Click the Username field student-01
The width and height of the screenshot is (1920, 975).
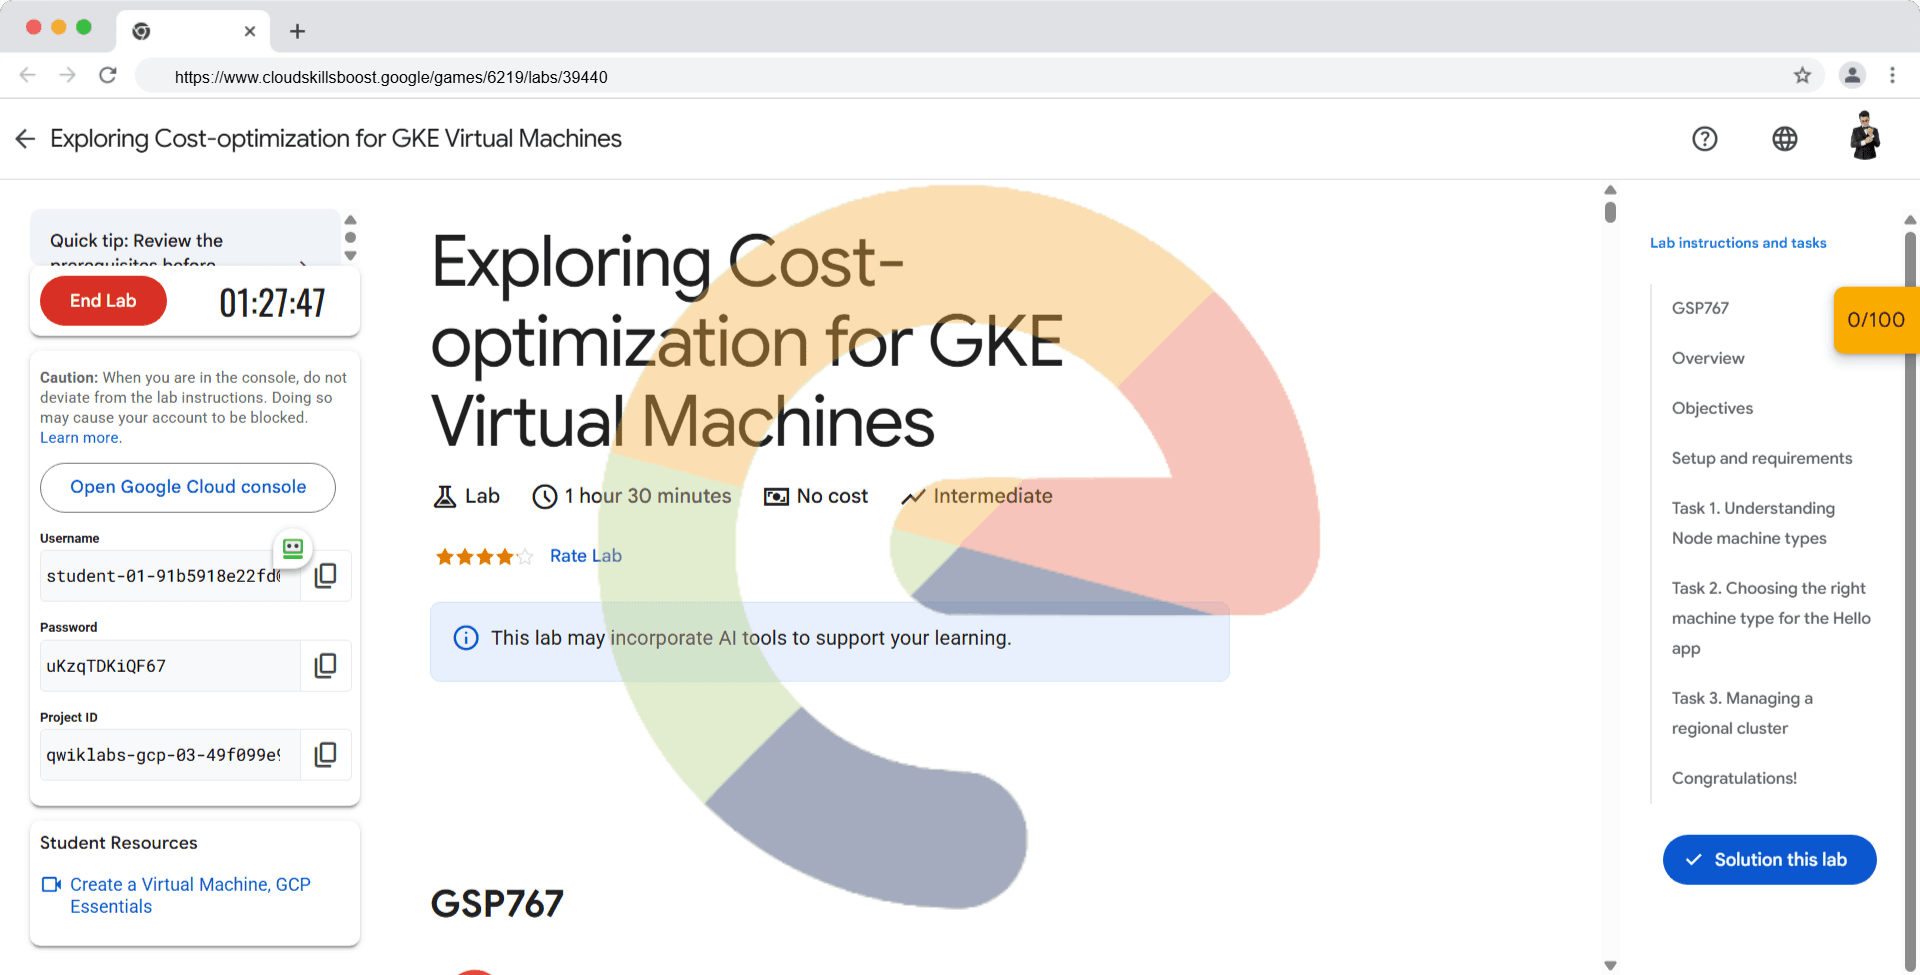pyautogui.click(x=170, y=576)
